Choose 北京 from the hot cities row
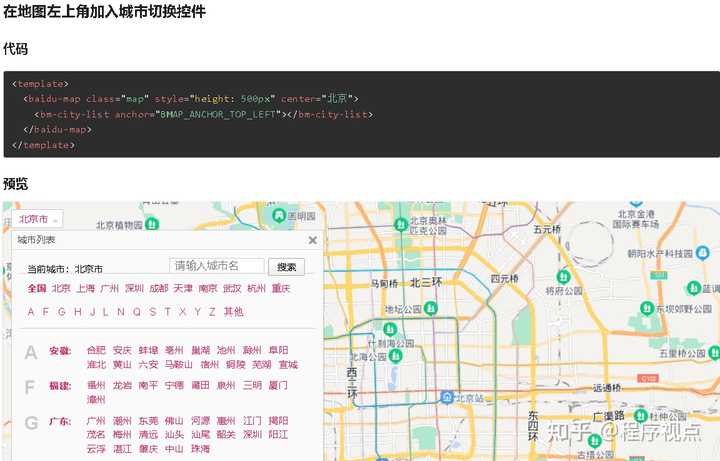 61,288
